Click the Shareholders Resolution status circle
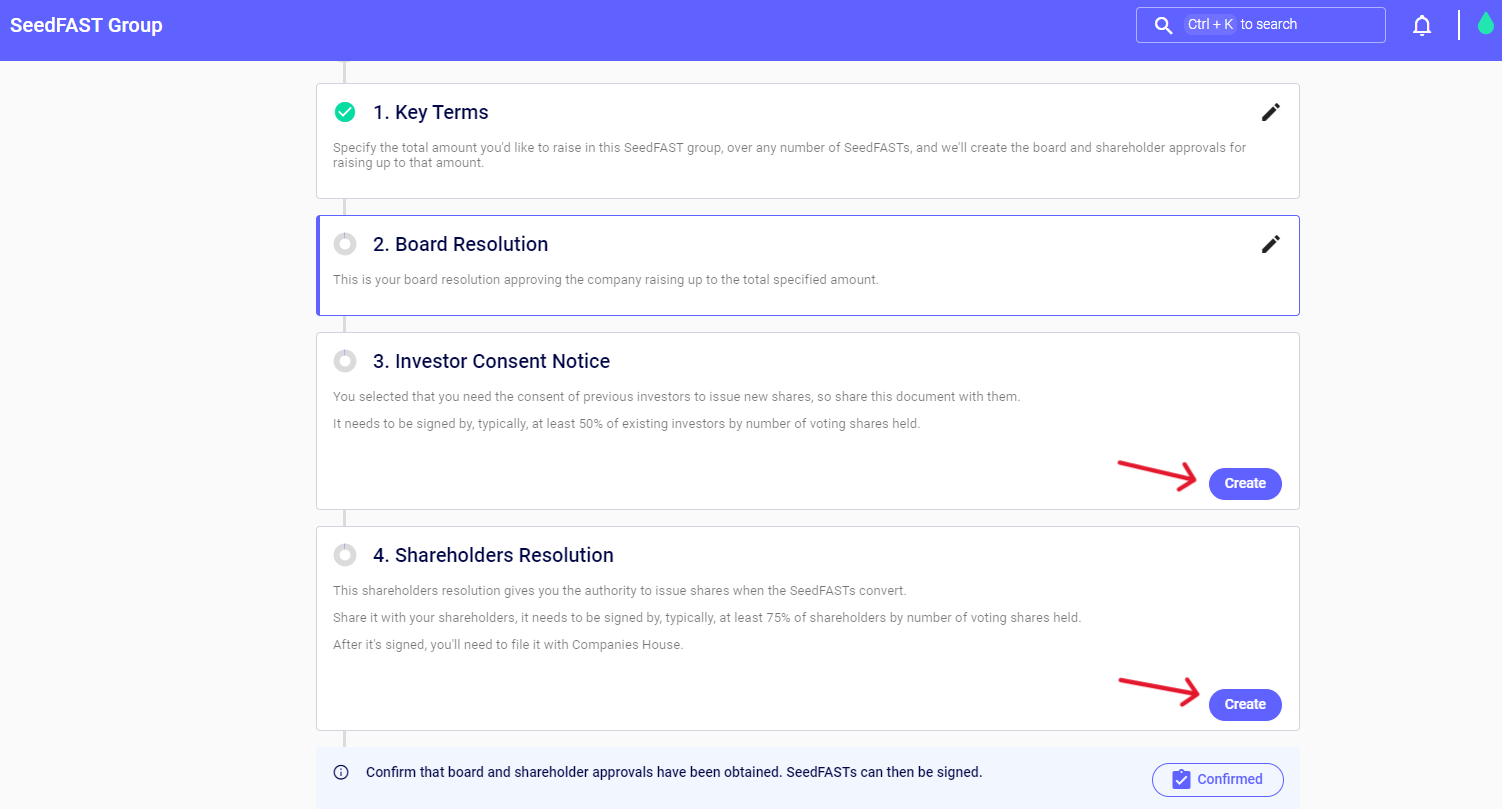The width and height of the screenshot is (1502, 809). [x=345, y=555]
